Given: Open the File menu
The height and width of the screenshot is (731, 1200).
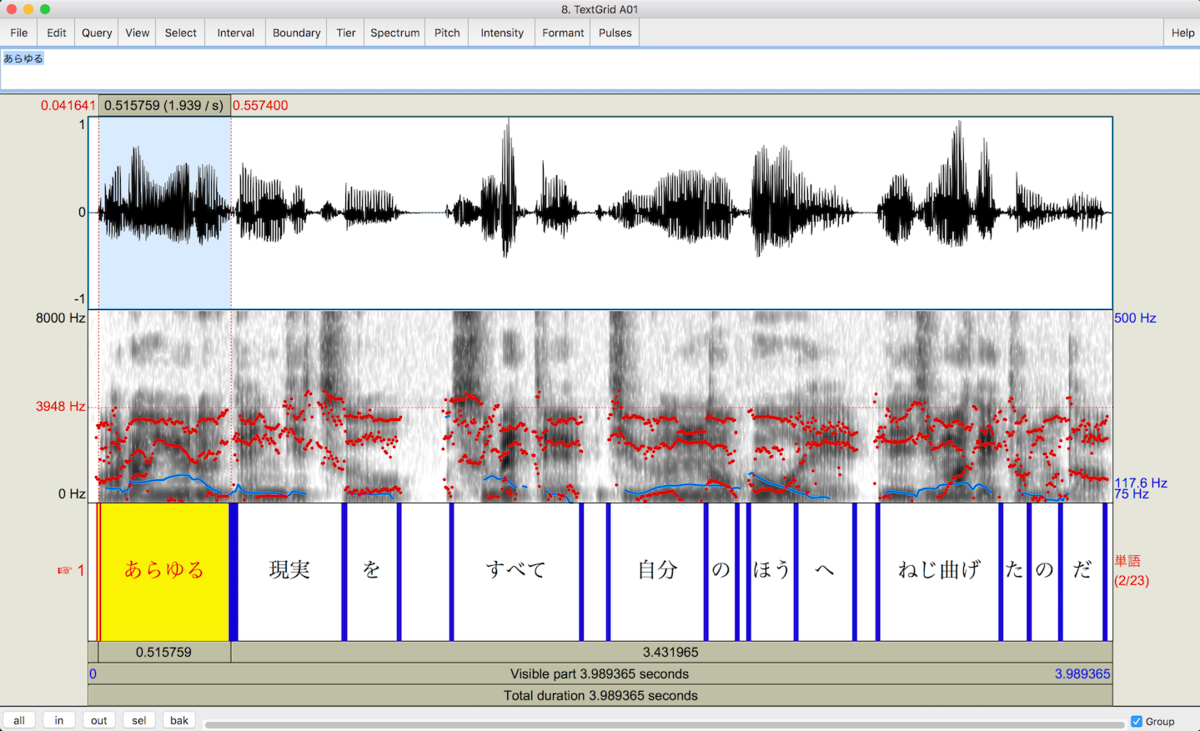Looking at the screenshot, I should click(x=19, y=33).
